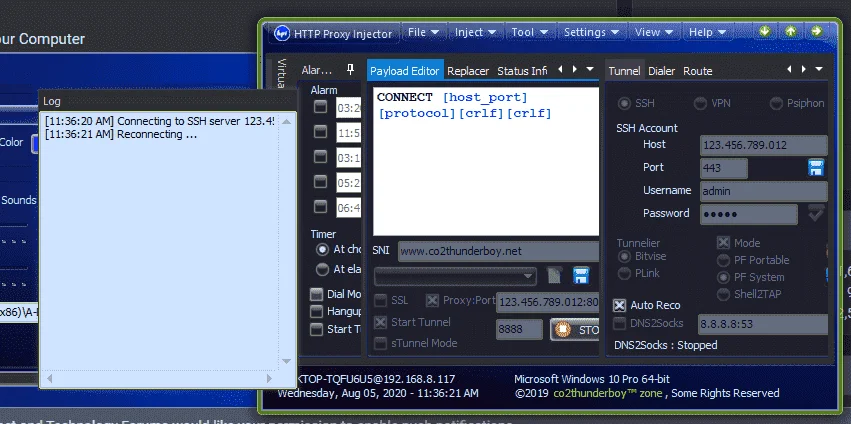Toggle the Start Tunnel checkbox
This screenshot has width=851, height=424.
[x=380, y=322]
